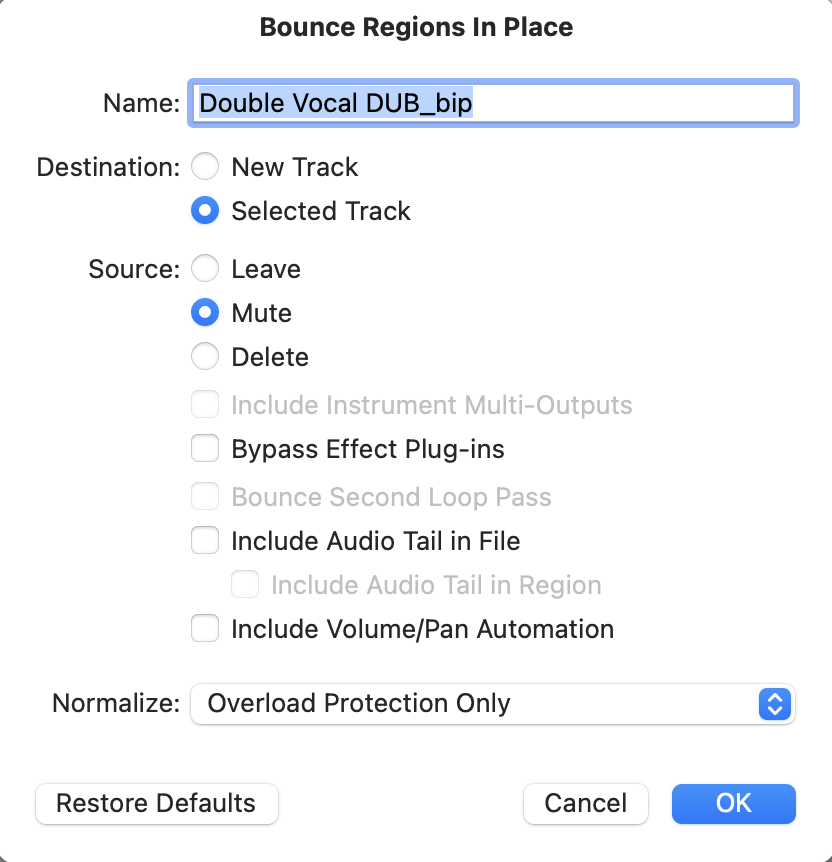The image size is (832, 862).
Task: Cancel the bounce dialog
Action: (x=585, y=803)
